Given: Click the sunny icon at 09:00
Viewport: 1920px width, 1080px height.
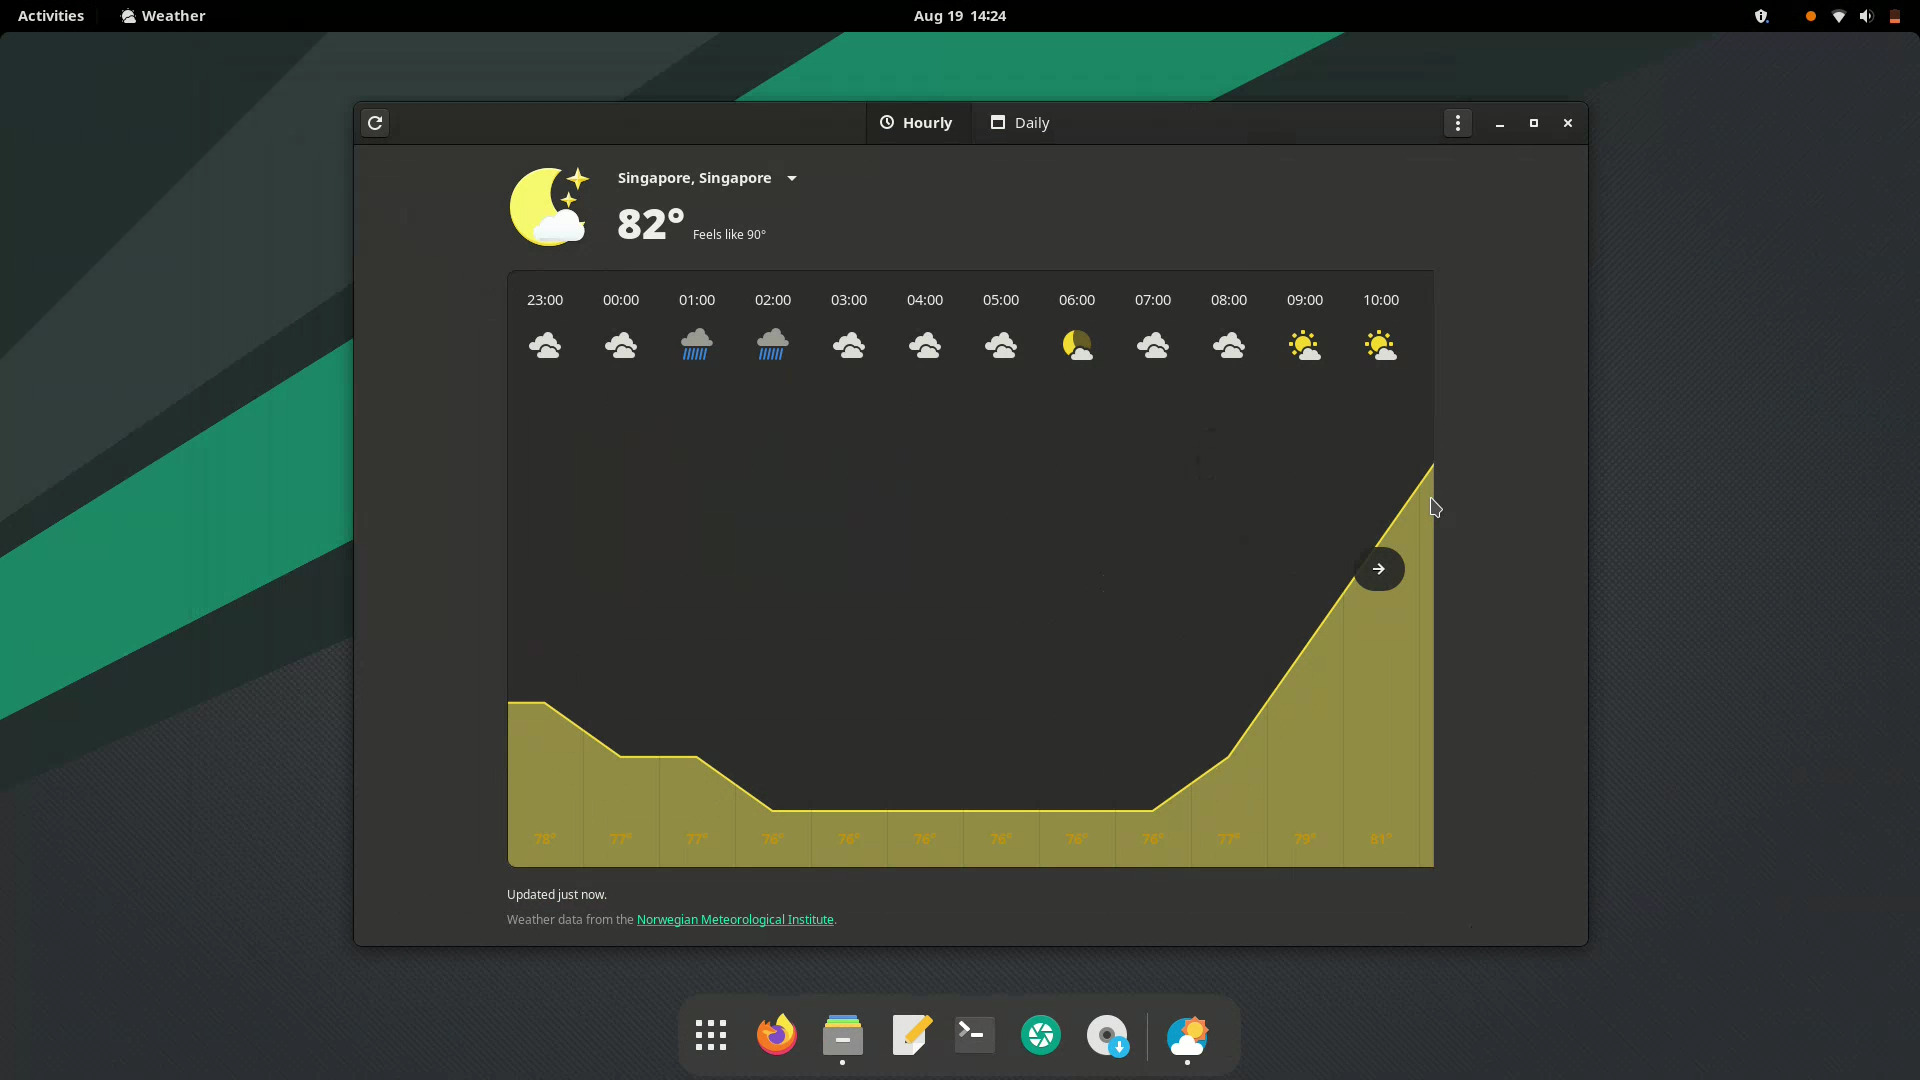Looking at the screenshot, I should 1305,345.
